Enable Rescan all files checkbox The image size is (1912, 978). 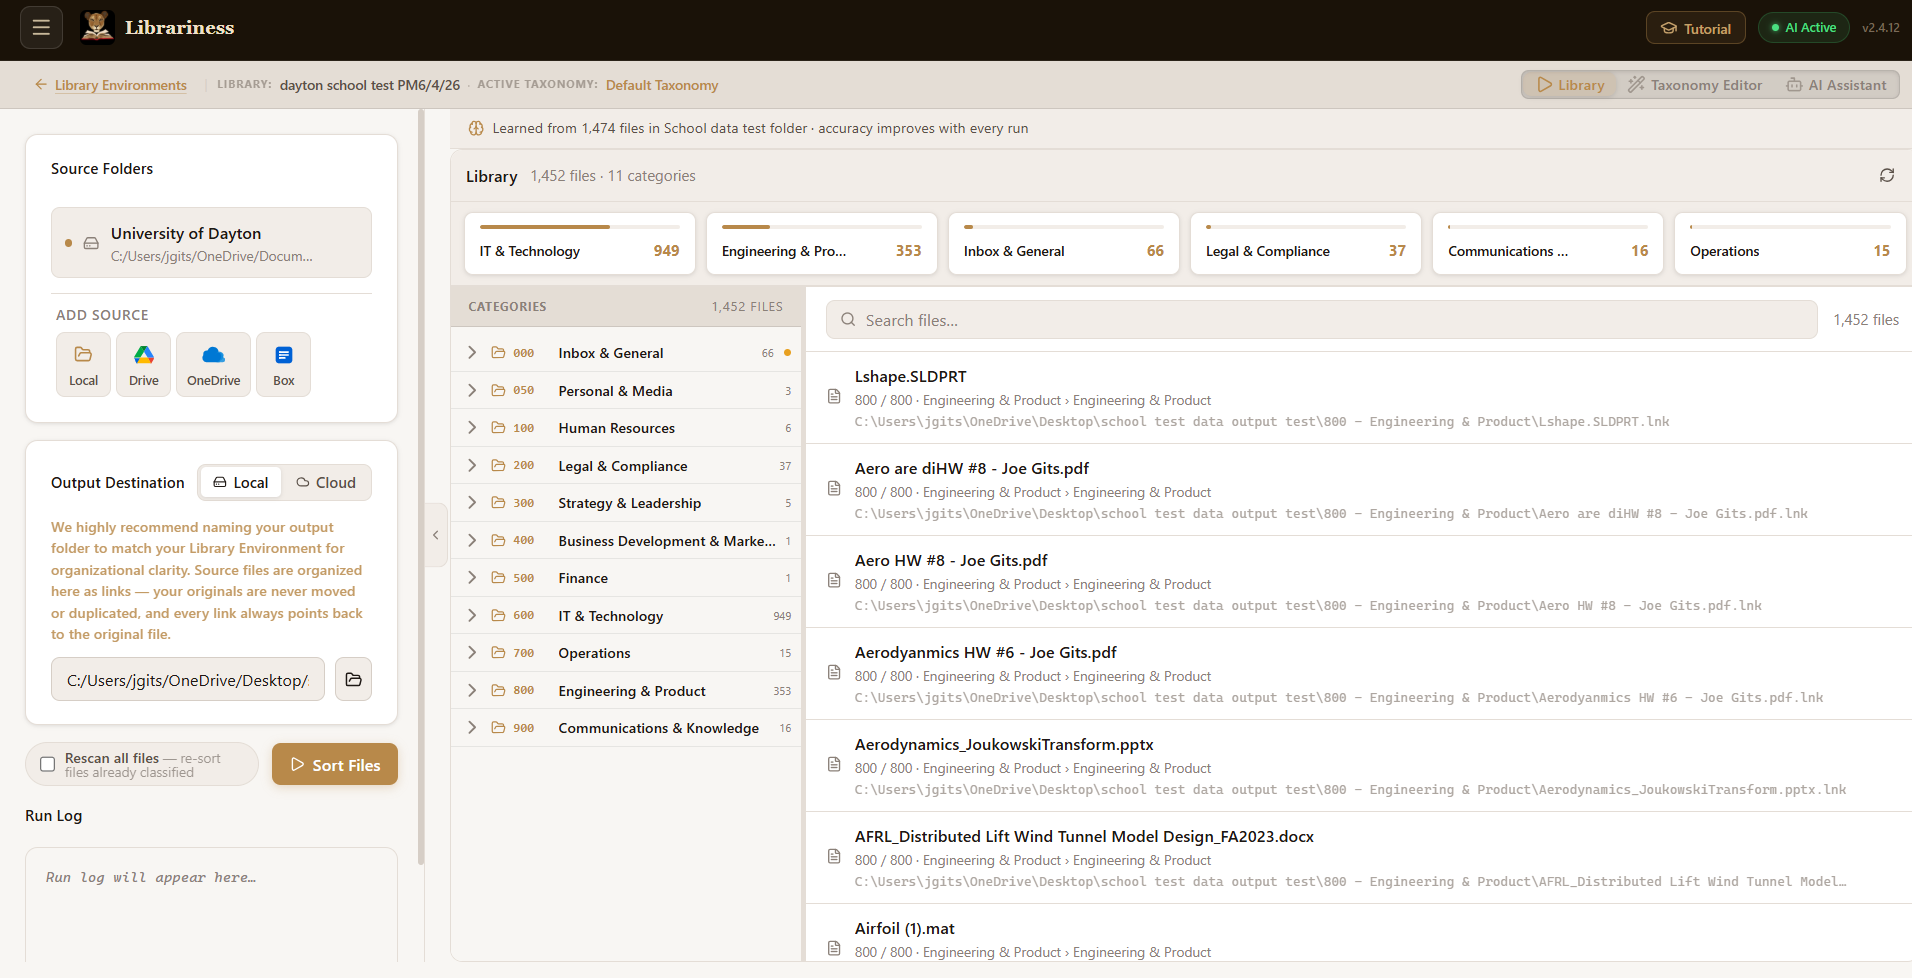point(47,764)
